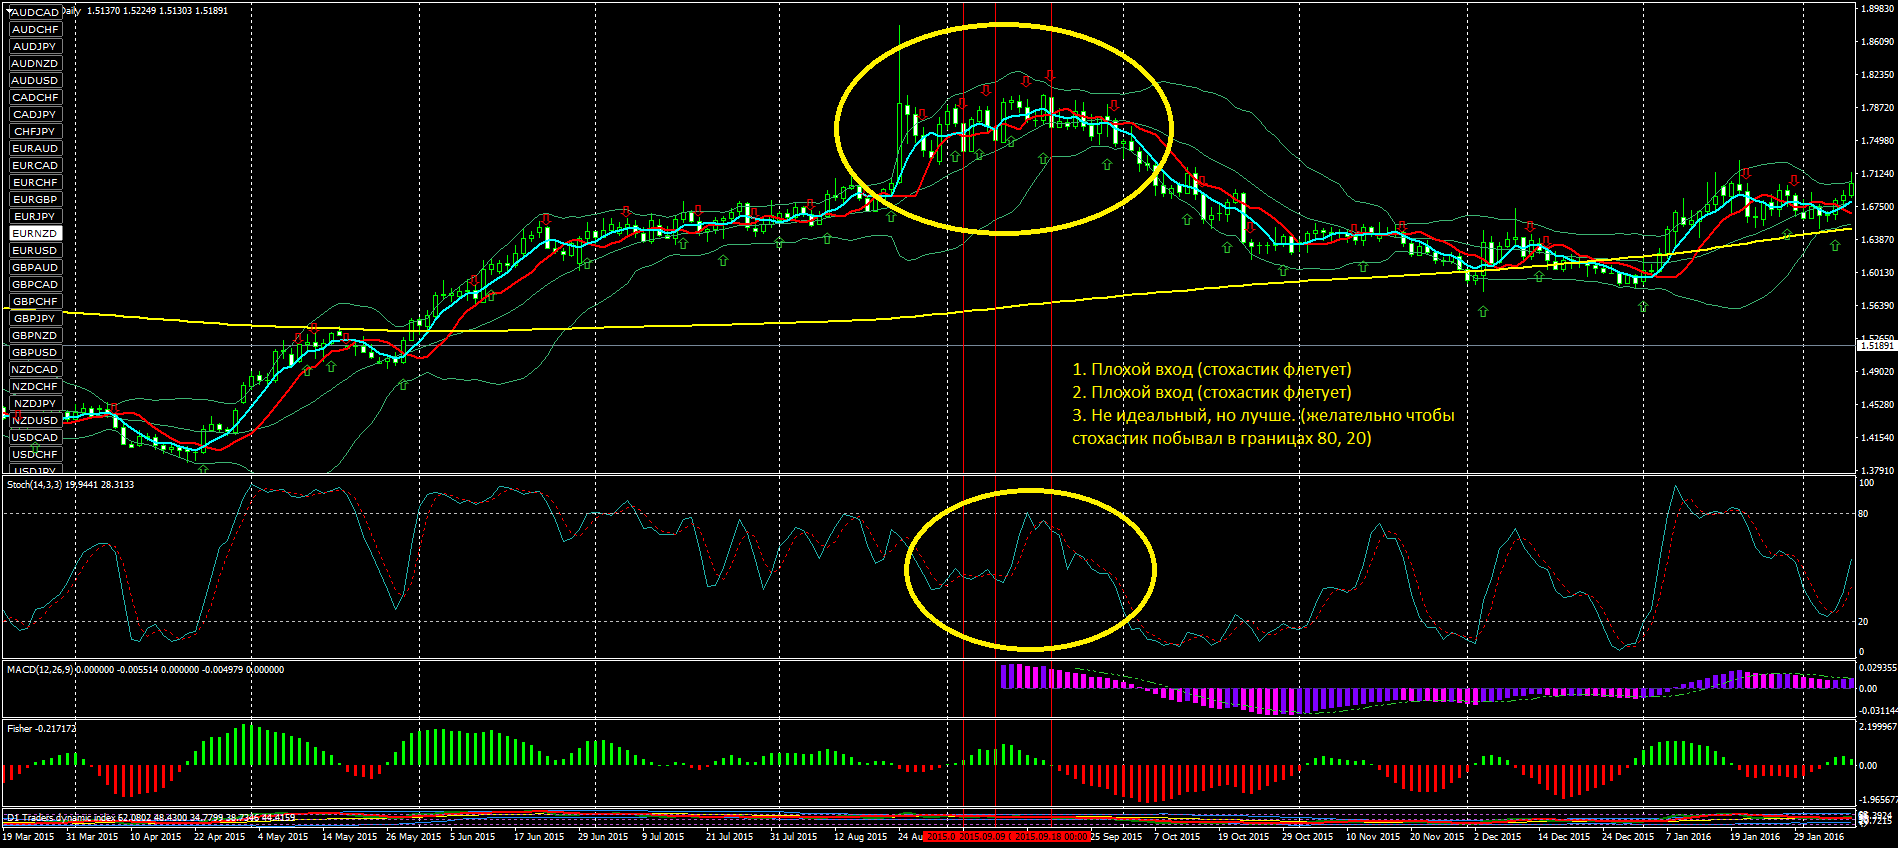Select AUDNZD from the symbol list
1898x848 pixels.
pyautogui.click(x=35, y=63)
